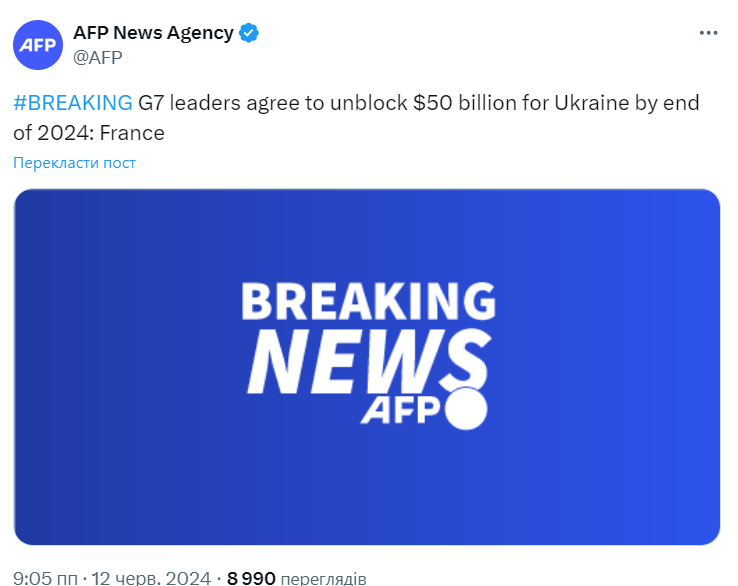This screenshot has width=738, height=586.
Task: Click the word NEWS in the image
Action: coord(369,361)
